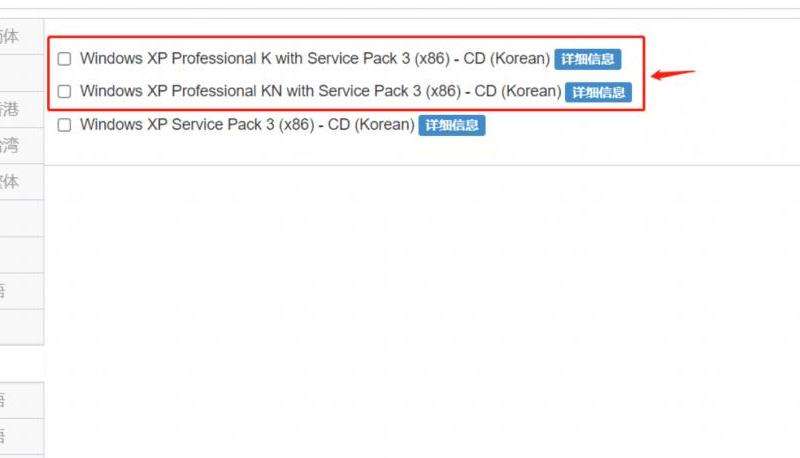The width and height of the screenshot is (800, 458).
Task: Open 详细信息 for Professional KN edition
Action: tap(598, 92)
